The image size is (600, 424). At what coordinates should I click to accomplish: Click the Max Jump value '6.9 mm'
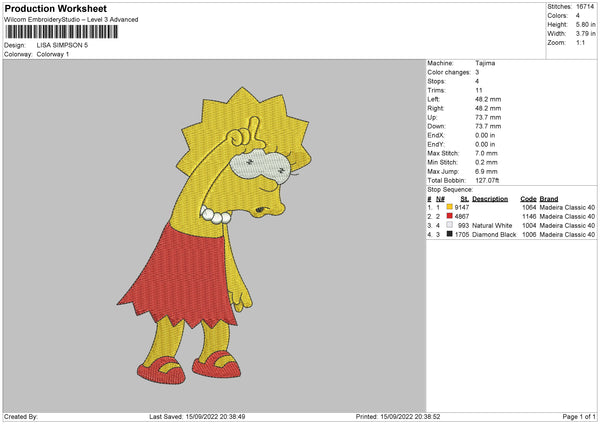click(x=486, y=171)
